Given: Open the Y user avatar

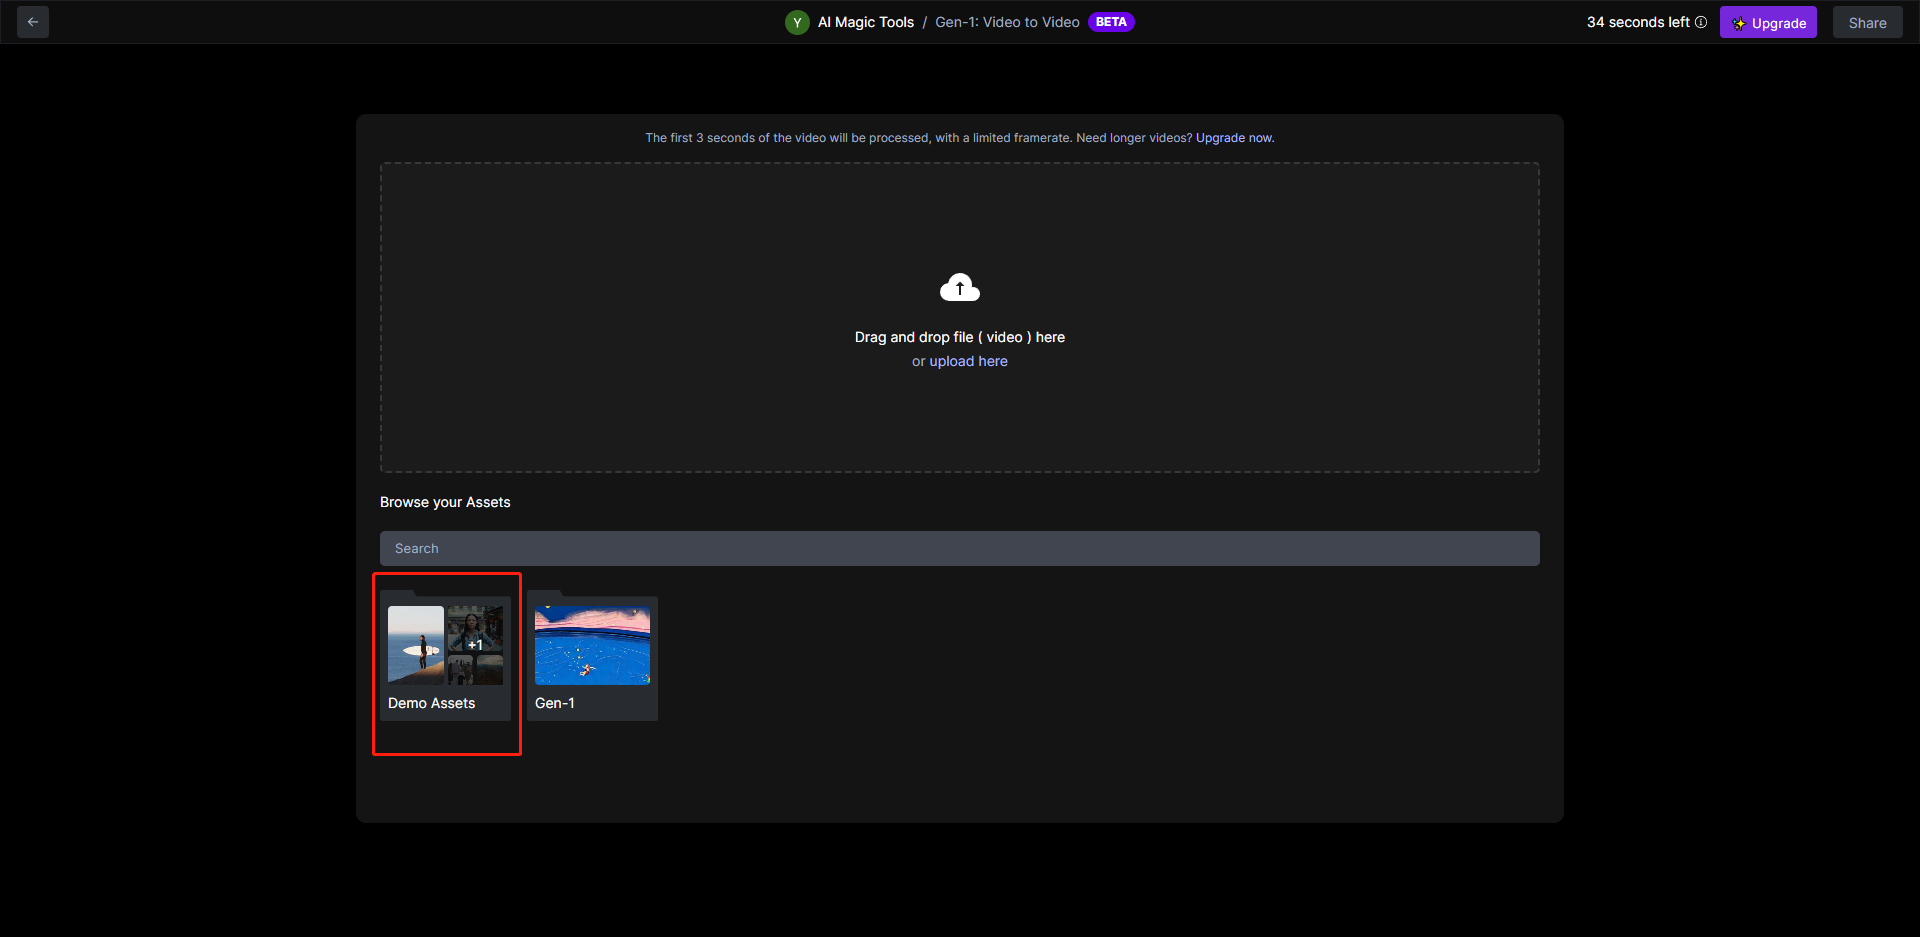Looking at the screenshot, I should [797, 22].
